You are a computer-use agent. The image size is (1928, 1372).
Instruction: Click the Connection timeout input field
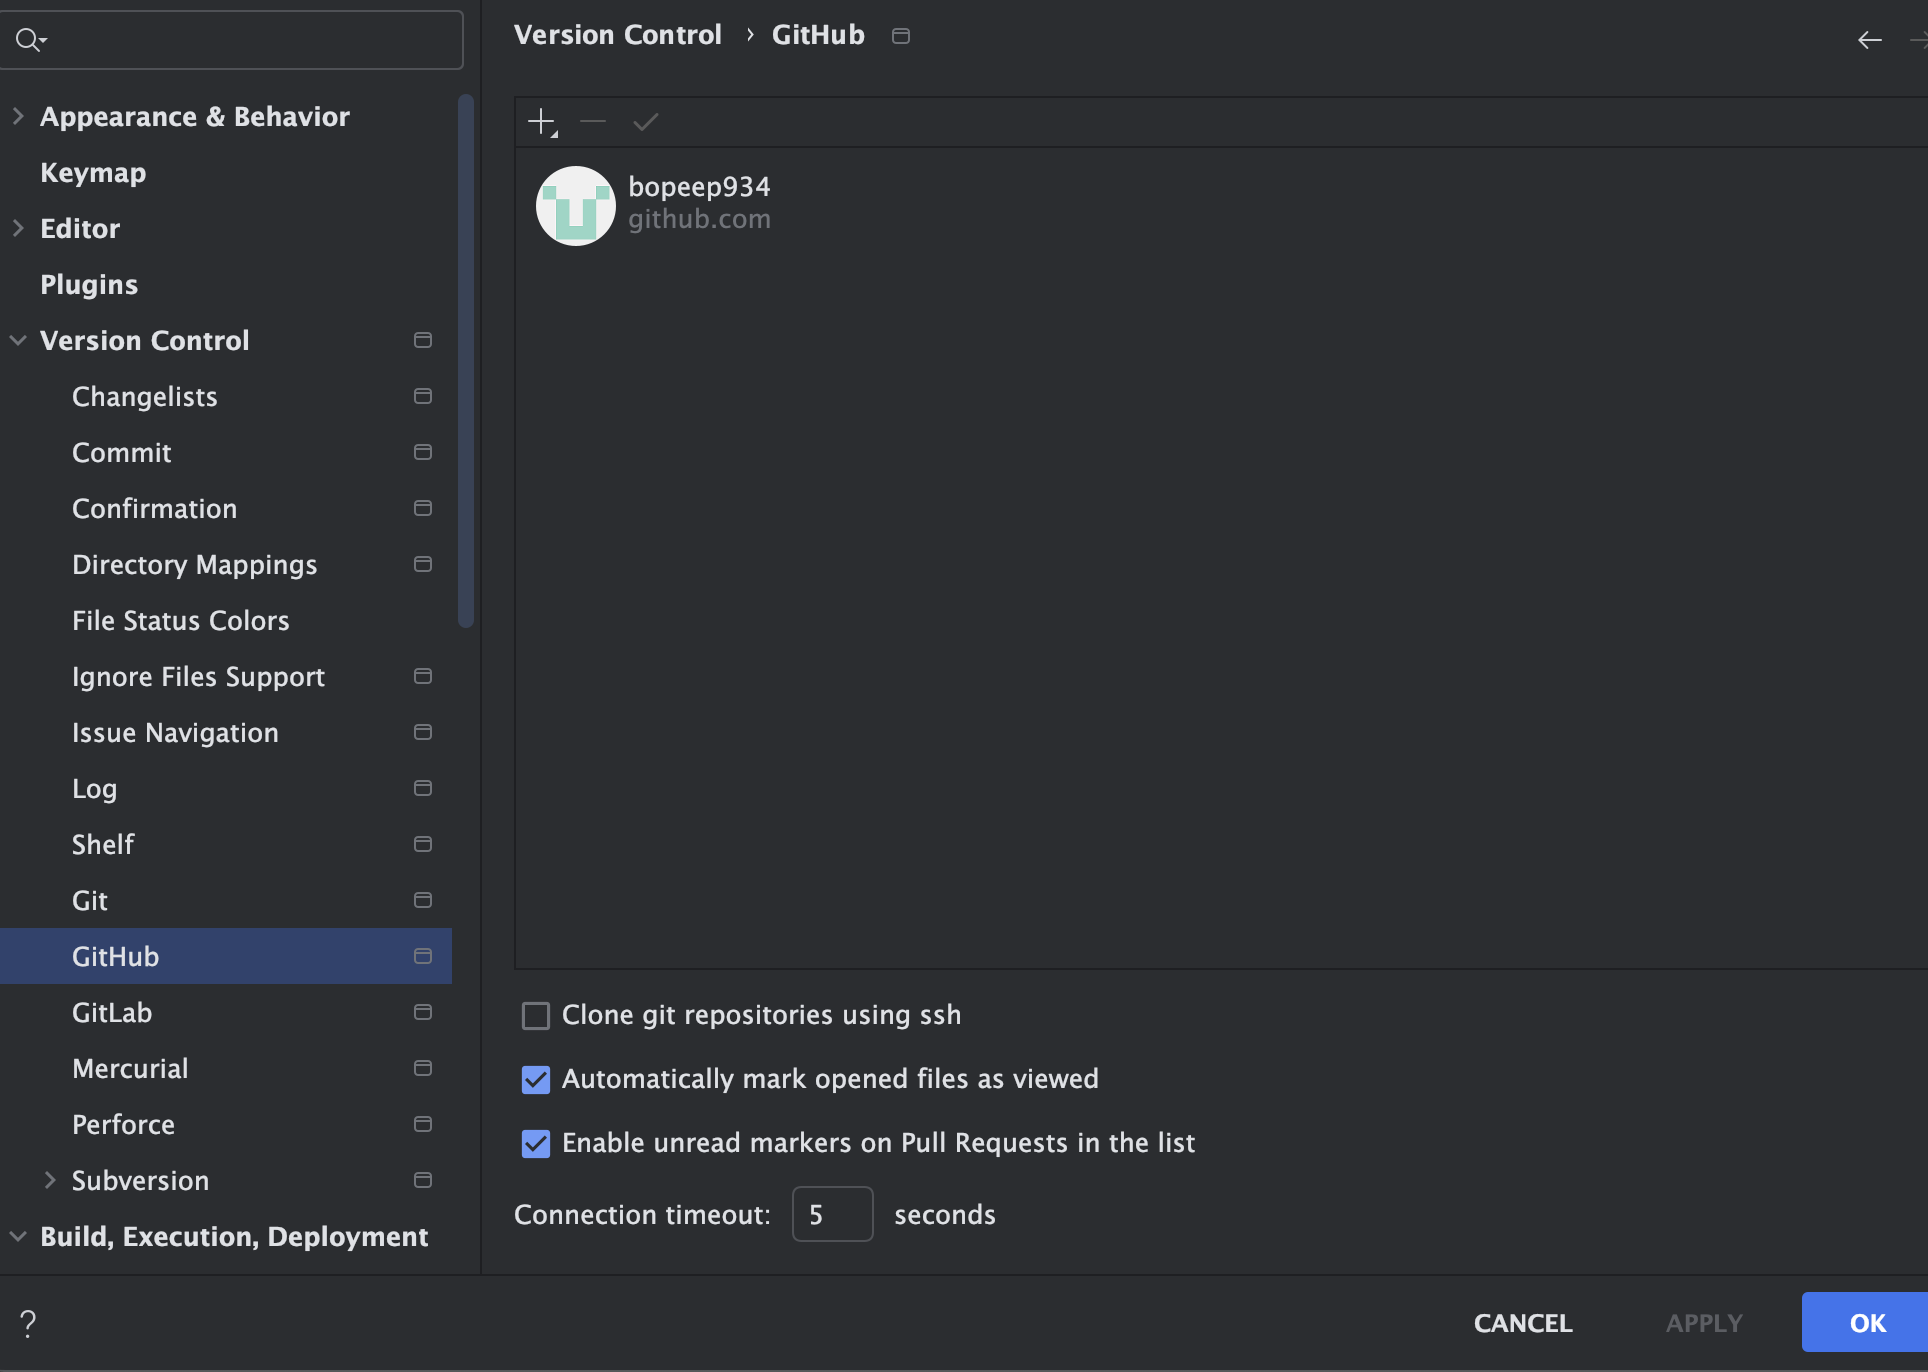coord(832,1214)
